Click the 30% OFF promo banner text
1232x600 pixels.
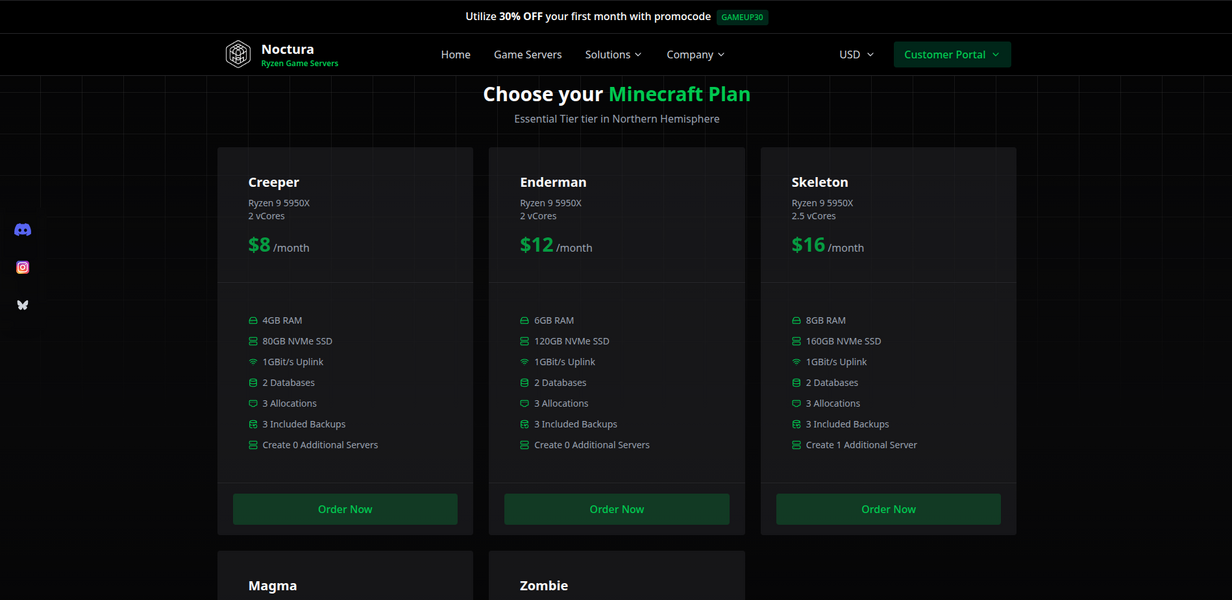[x=588, y=17]
